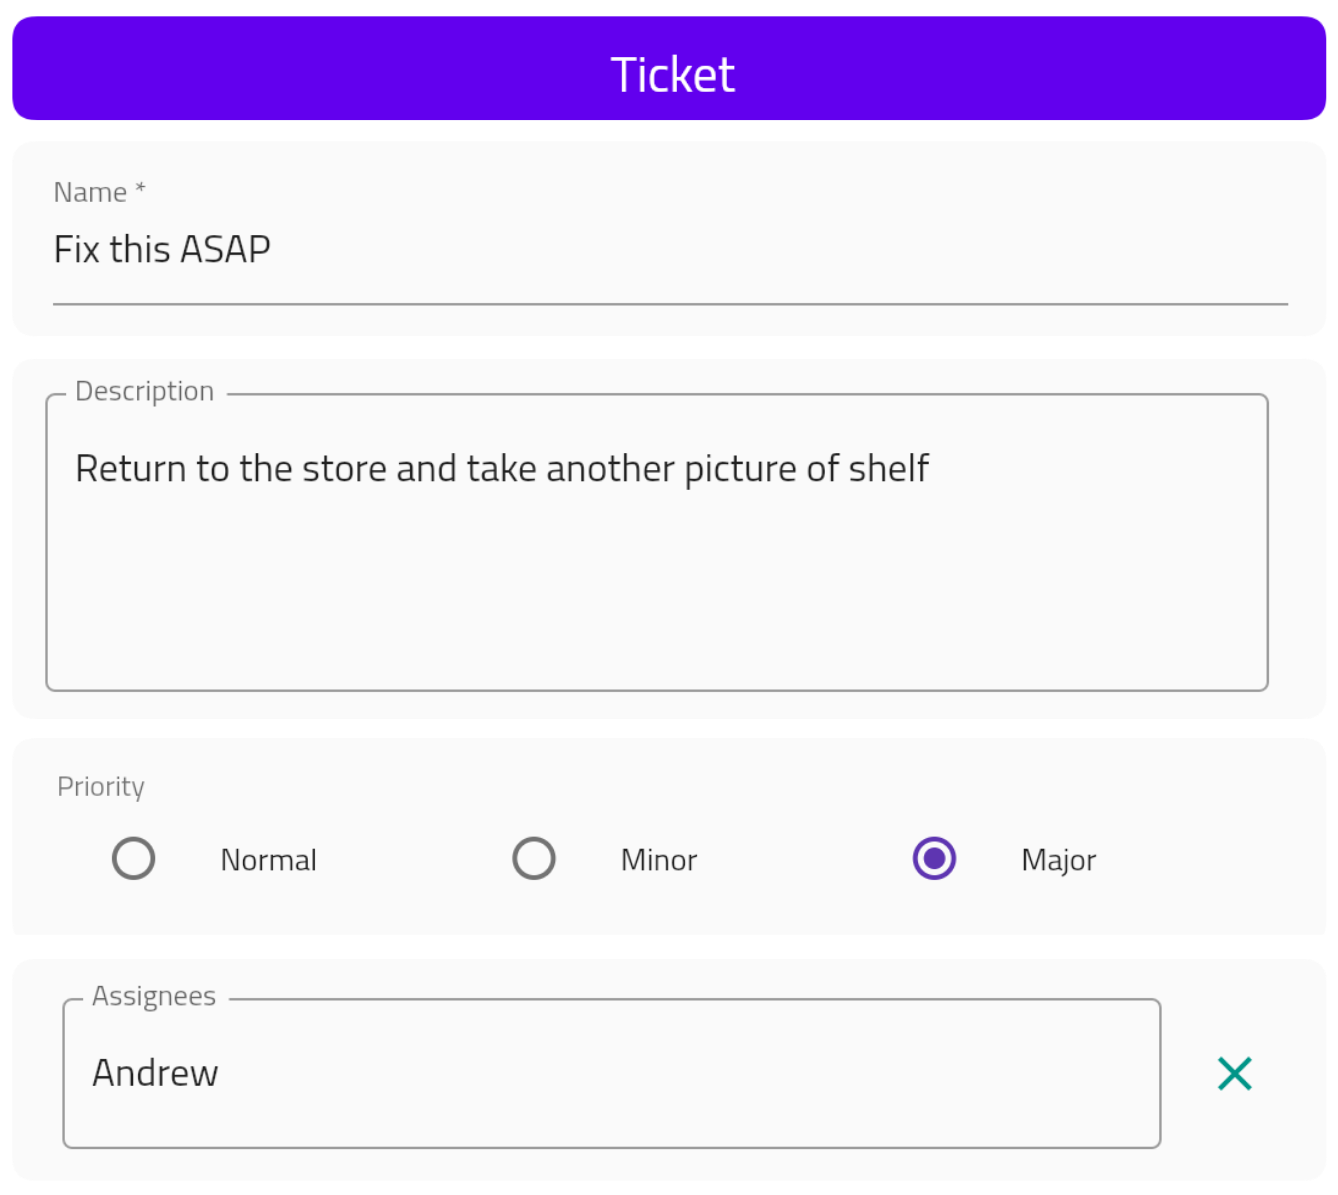This screenshot has width=1338, height=1195.
Task: Click the "Fix this ASAP" name text
Action: tap(162, 249)
